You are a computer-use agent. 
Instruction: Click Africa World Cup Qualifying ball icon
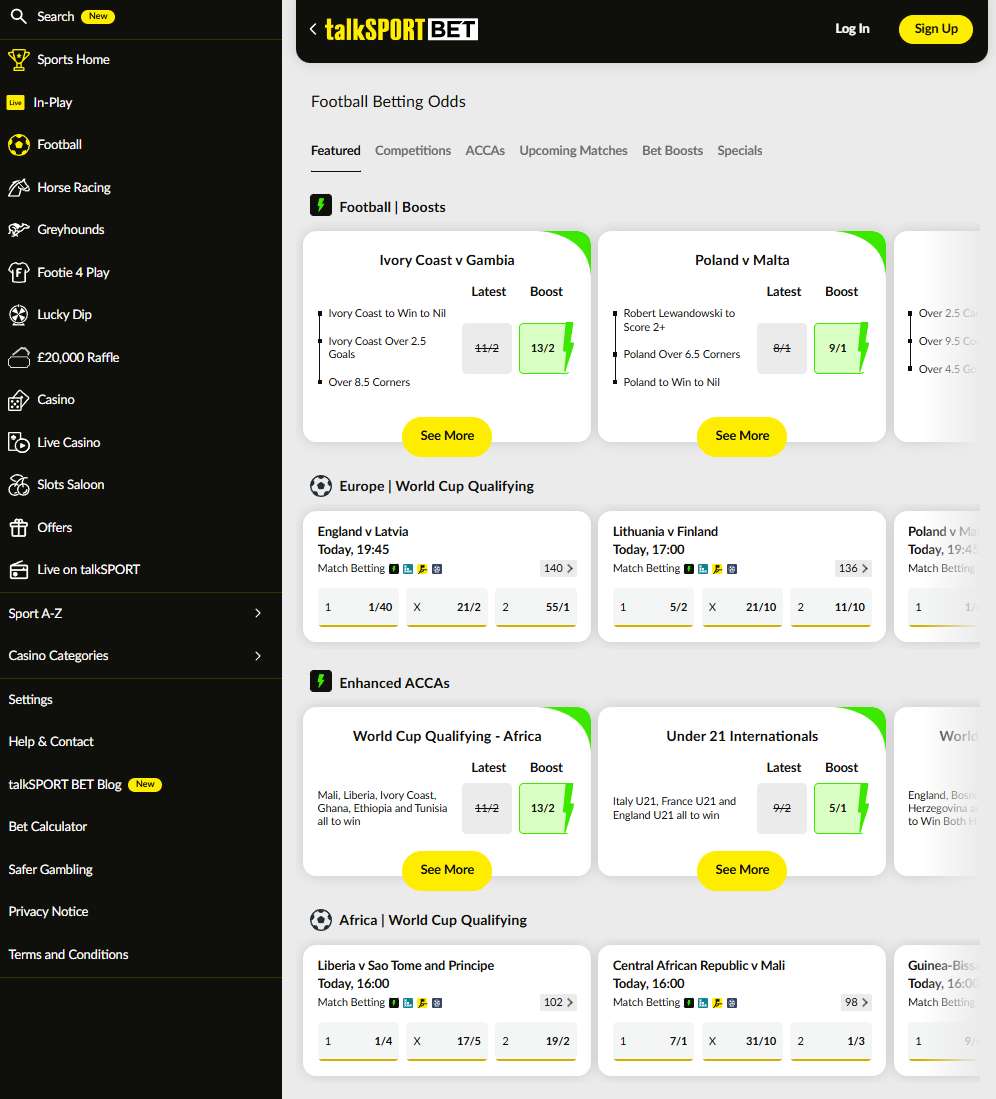[x=321, y=920]
